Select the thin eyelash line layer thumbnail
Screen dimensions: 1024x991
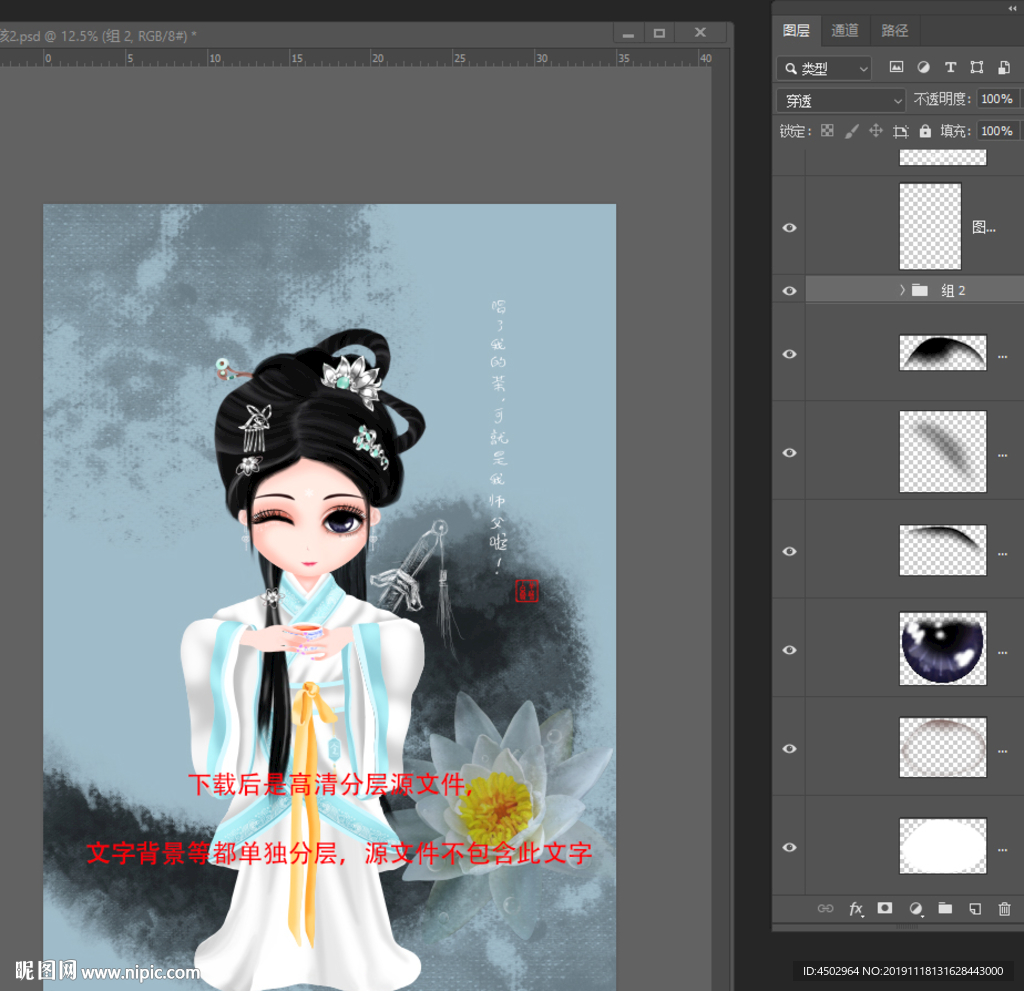pyautogui.click(x=943, y=550)
